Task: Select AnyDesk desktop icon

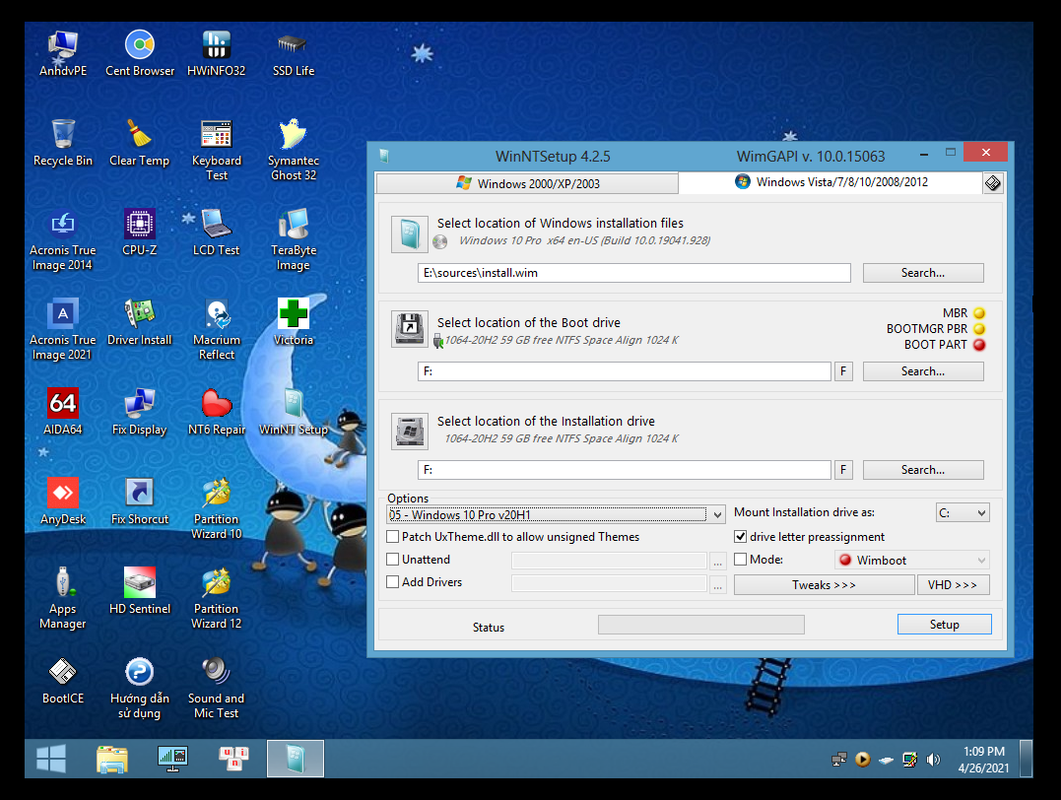Action: 63,502
